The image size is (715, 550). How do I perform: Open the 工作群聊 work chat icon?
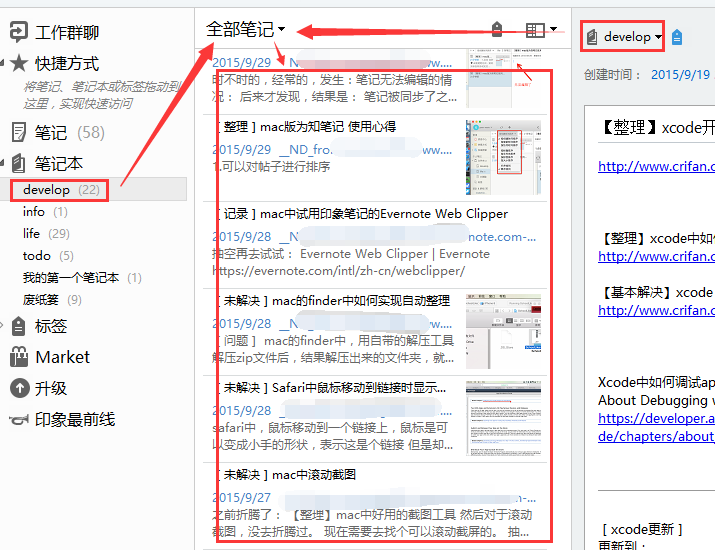(19, 32)
